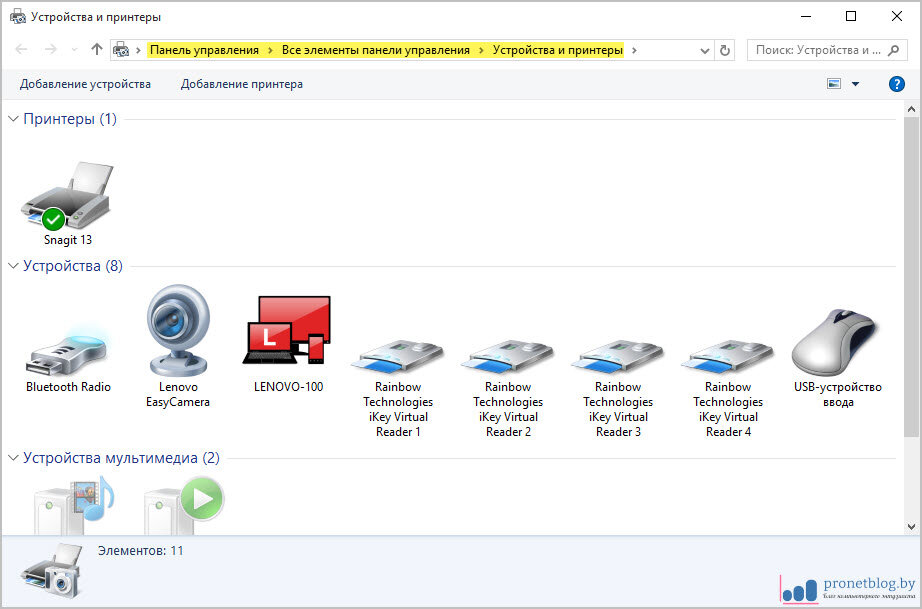Click the scrollbar down arrow
This screenshot has width=922, height=609.
(911, 527)
